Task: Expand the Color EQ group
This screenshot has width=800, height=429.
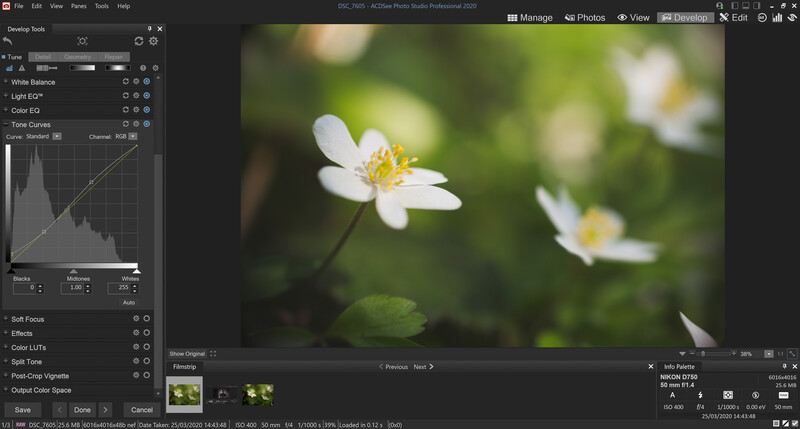Action: pyautogui.click(x=6, y=110)
